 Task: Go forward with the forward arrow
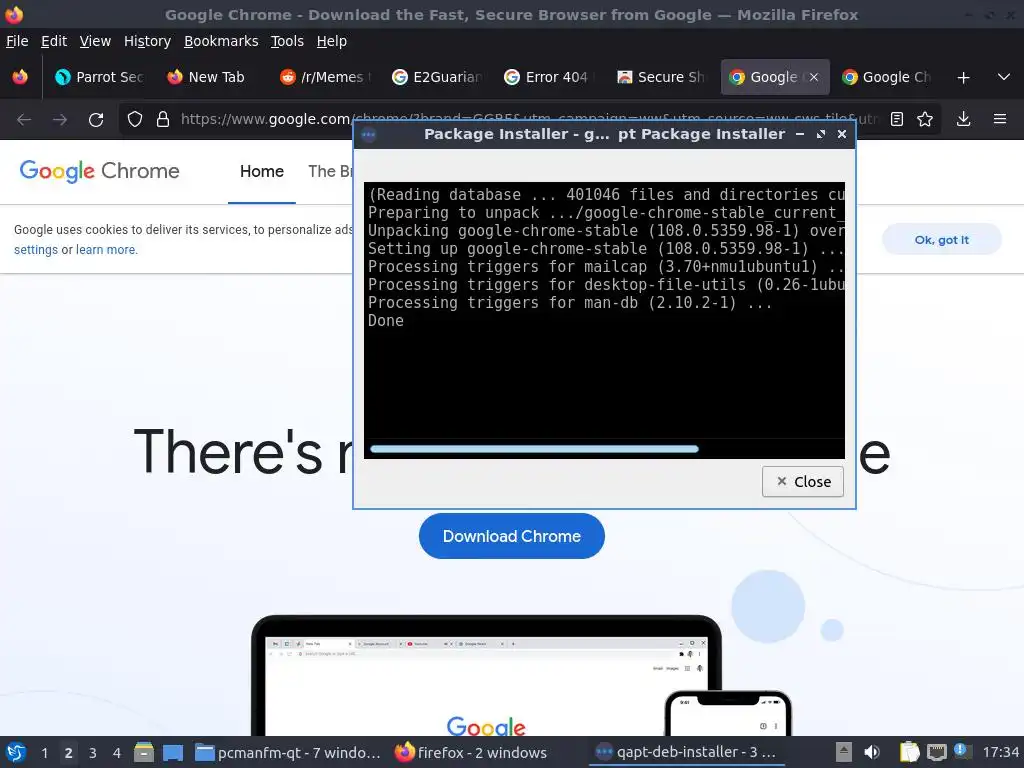click(x=60, y=120)
